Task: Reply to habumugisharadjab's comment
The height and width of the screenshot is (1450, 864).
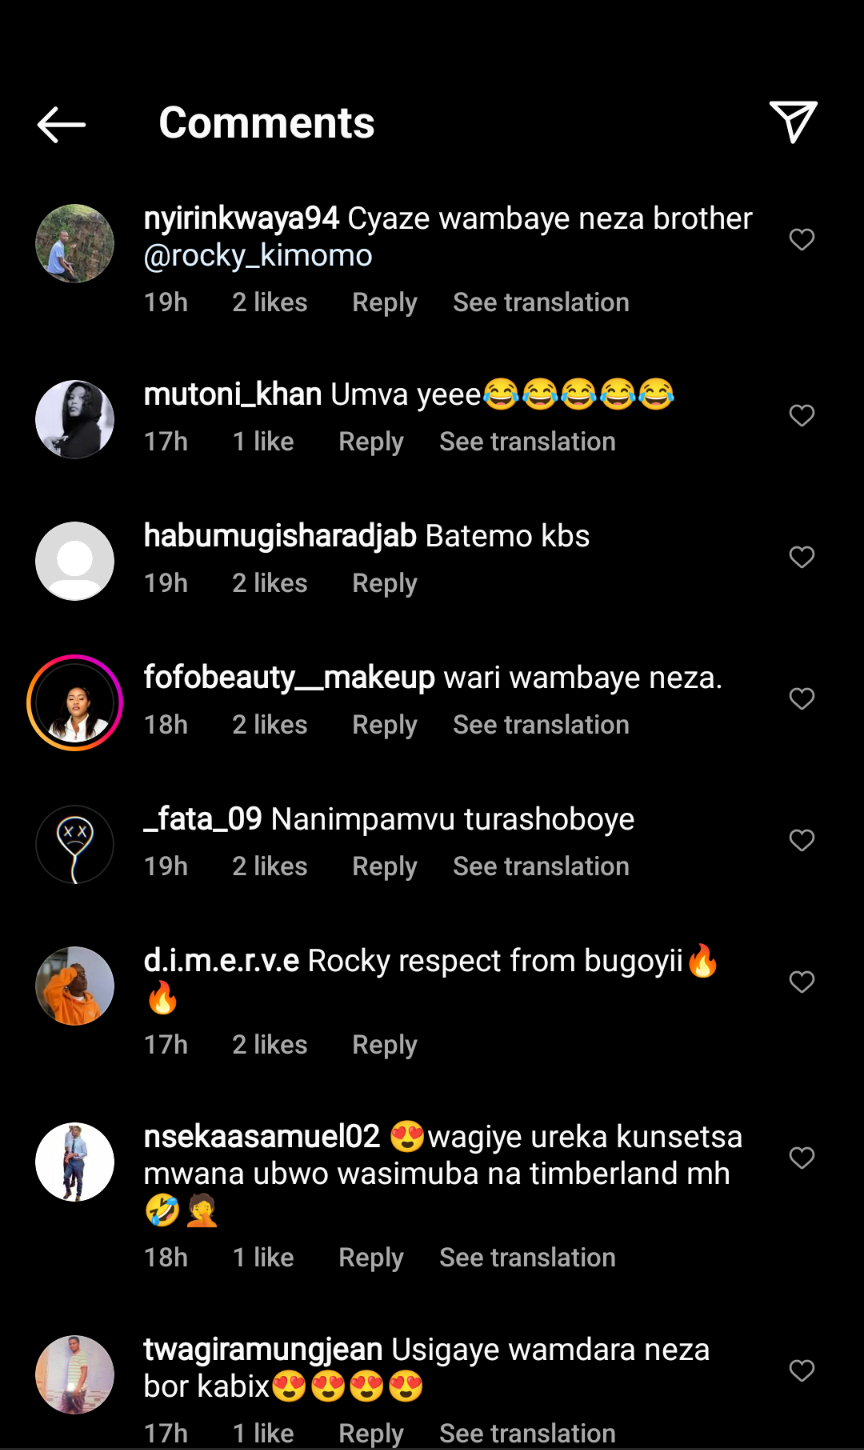Action: [x=384, y=583]
